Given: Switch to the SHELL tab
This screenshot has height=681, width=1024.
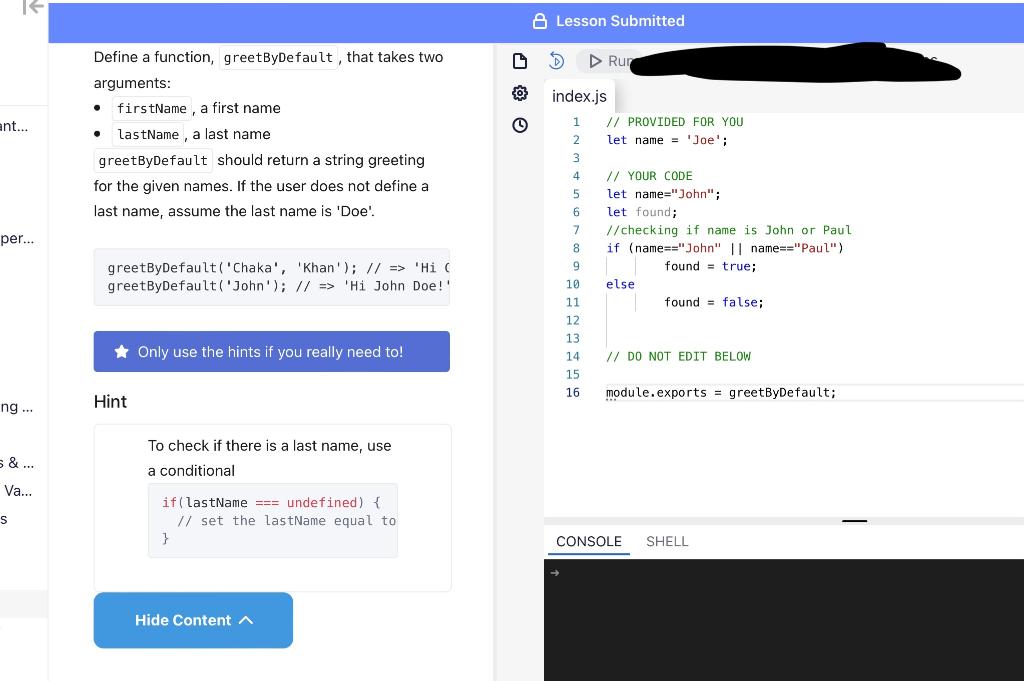Looking at the screenshot, I should [666, 541].
